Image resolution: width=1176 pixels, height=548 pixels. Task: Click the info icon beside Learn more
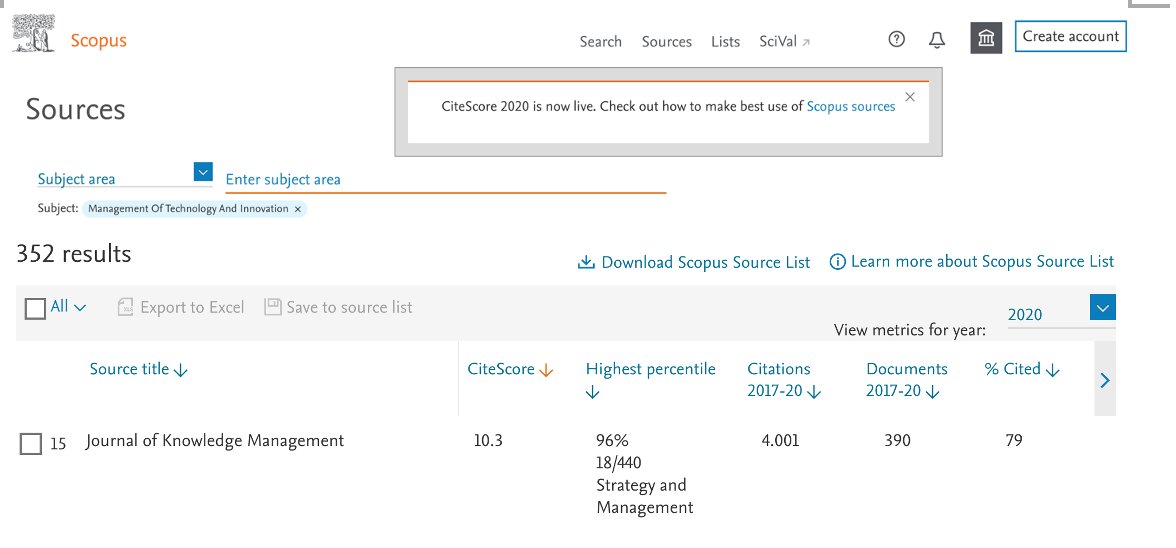(x=837, y=262)
